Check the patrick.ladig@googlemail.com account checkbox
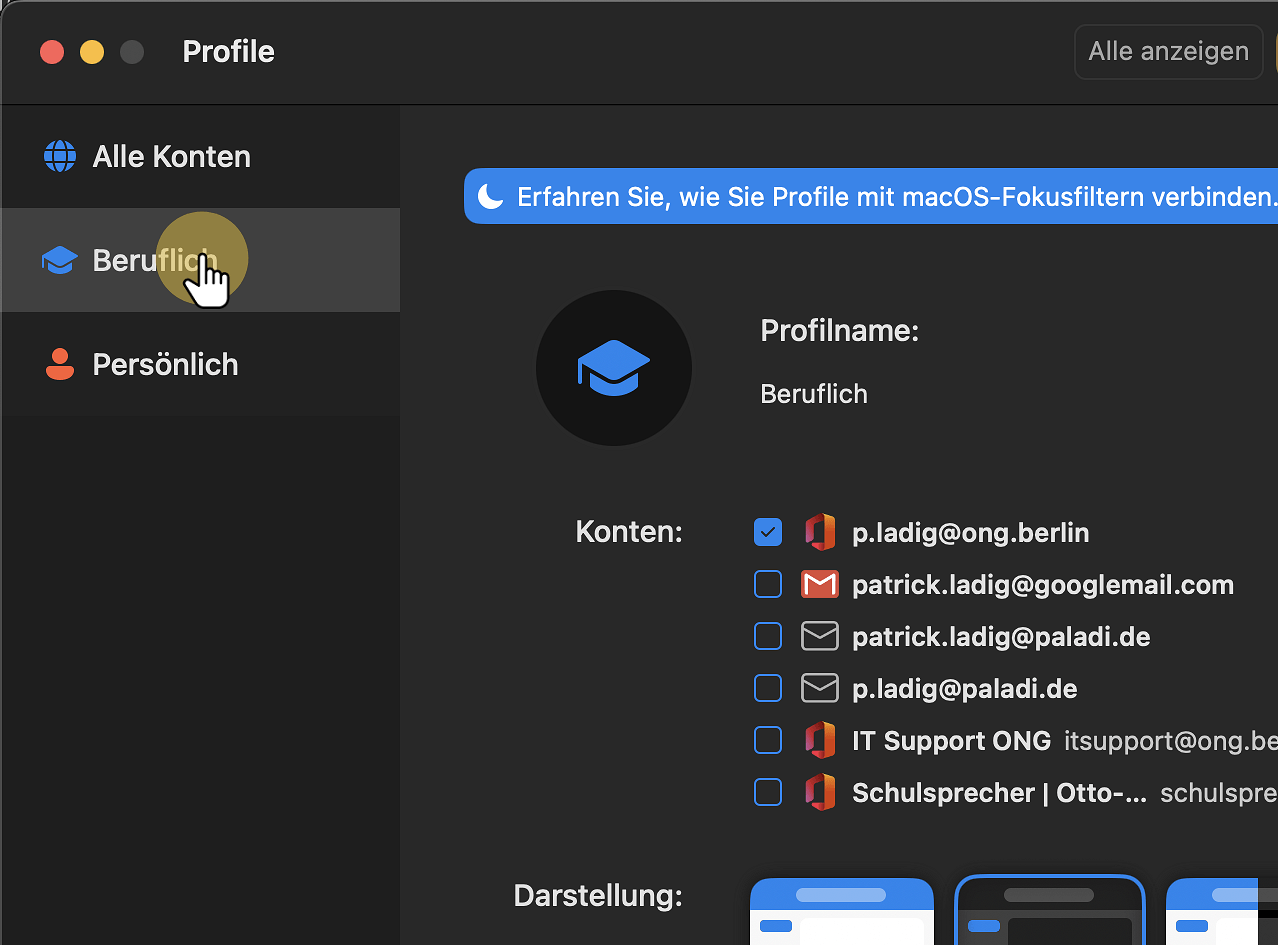 point(768,584)
